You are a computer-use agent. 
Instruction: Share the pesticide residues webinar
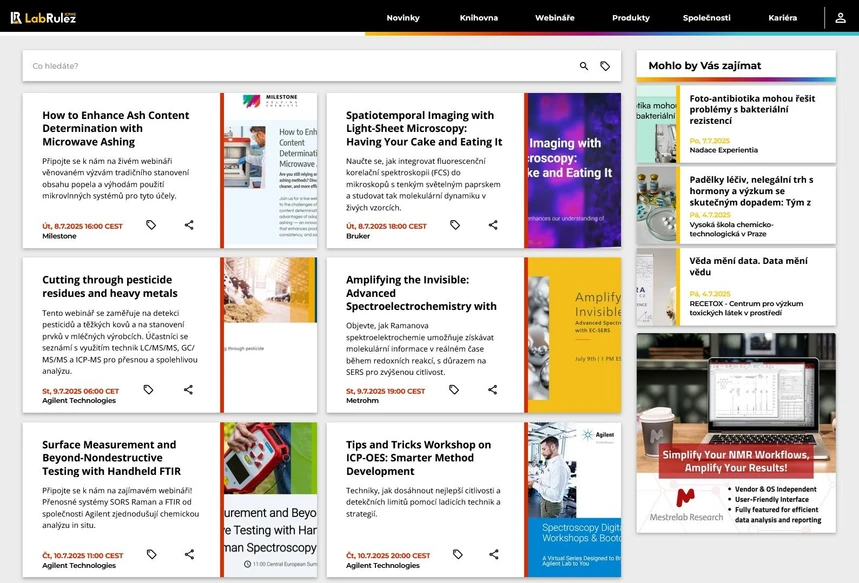[x=188, y=390]
